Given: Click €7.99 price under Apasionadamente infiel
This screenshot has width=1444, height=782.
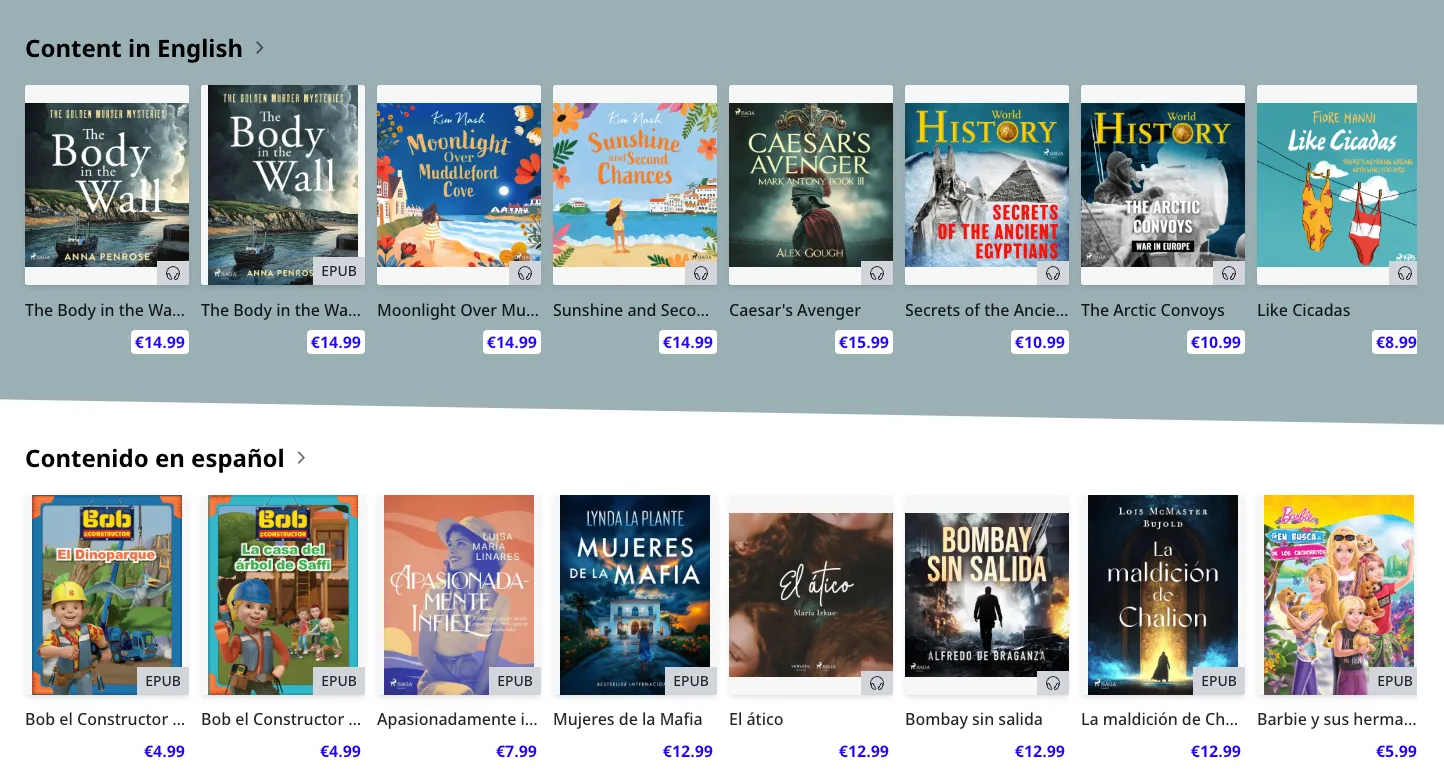Looking at the screenshot, I should pos(516,751).
